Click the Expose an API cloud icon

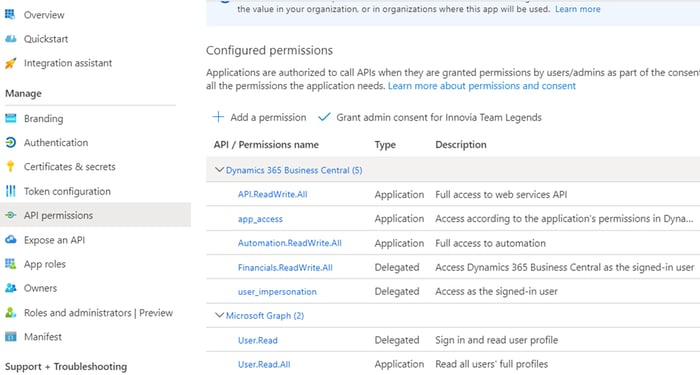(x=10, y=240)
